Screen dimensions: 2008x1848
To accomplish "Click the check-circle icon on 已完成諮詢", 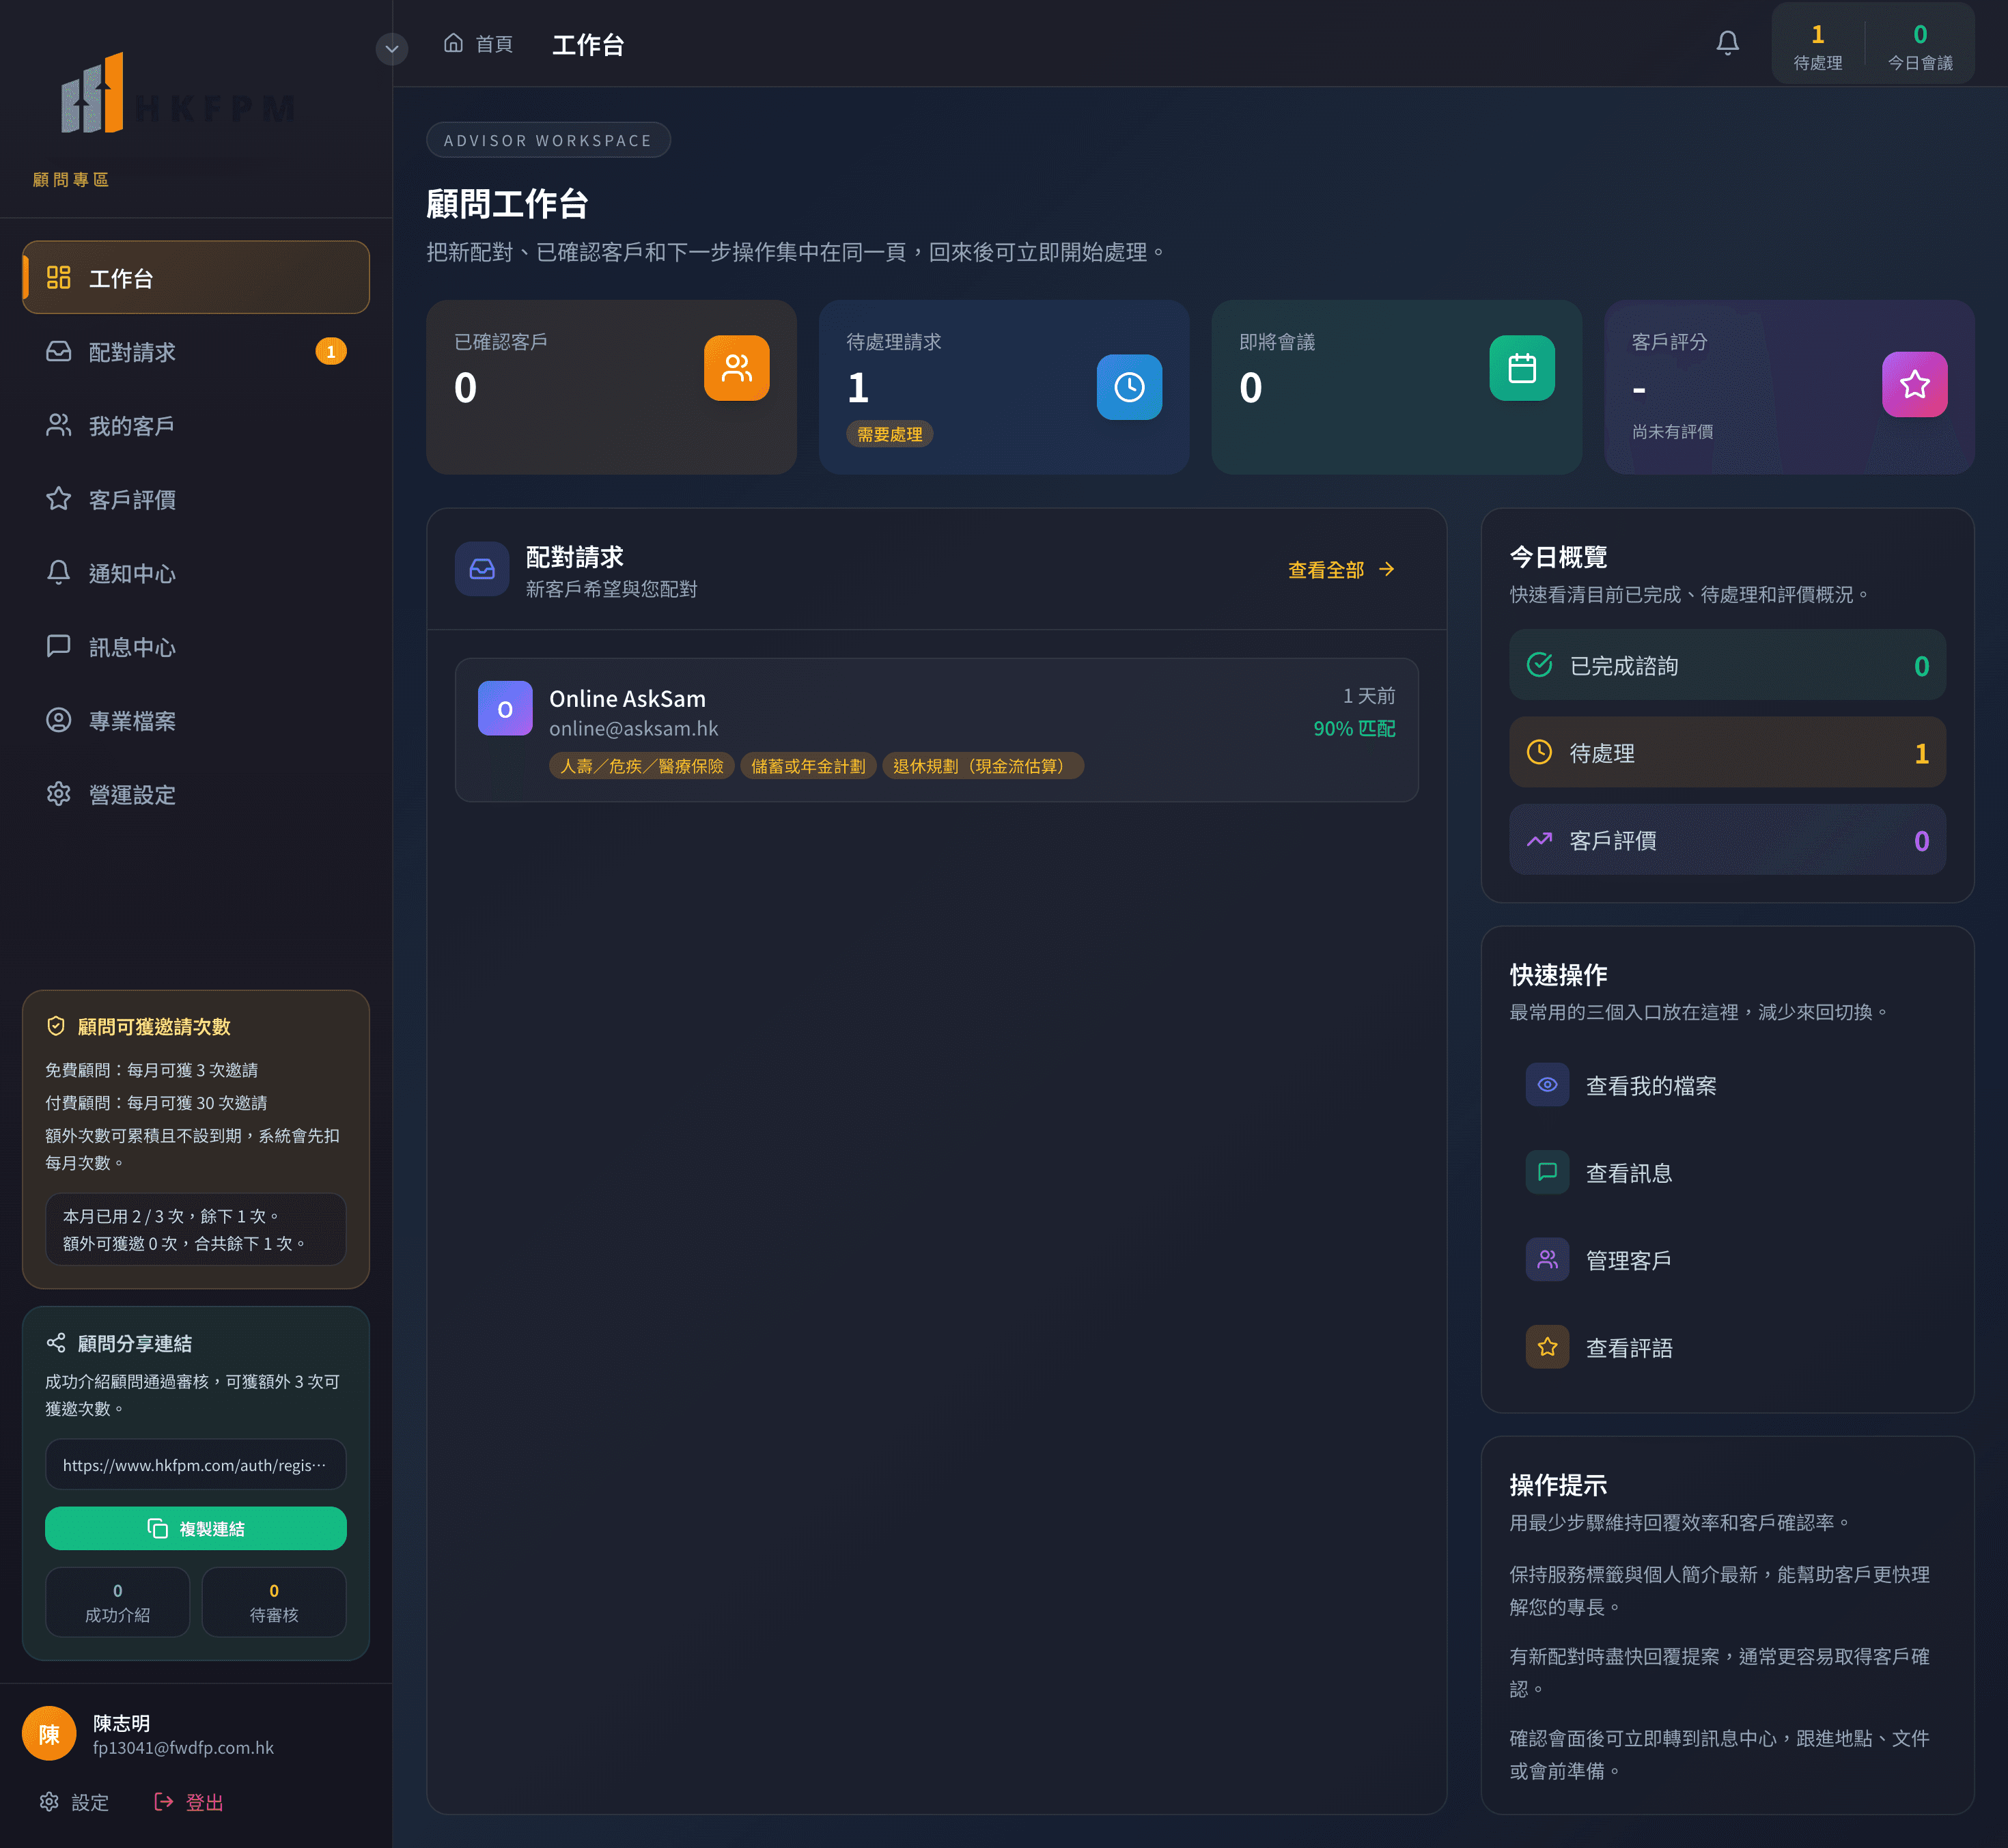I will 1539,664.
